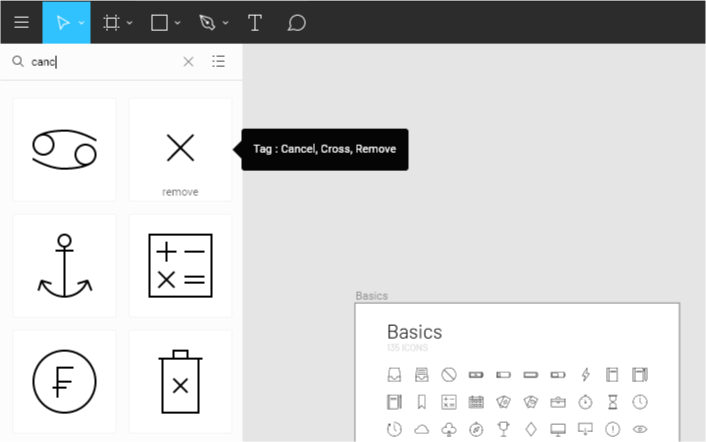Screen dimensions: 706x442
Task: Select the lightning bolt icon in Basics frame
Action: (585, 374)
